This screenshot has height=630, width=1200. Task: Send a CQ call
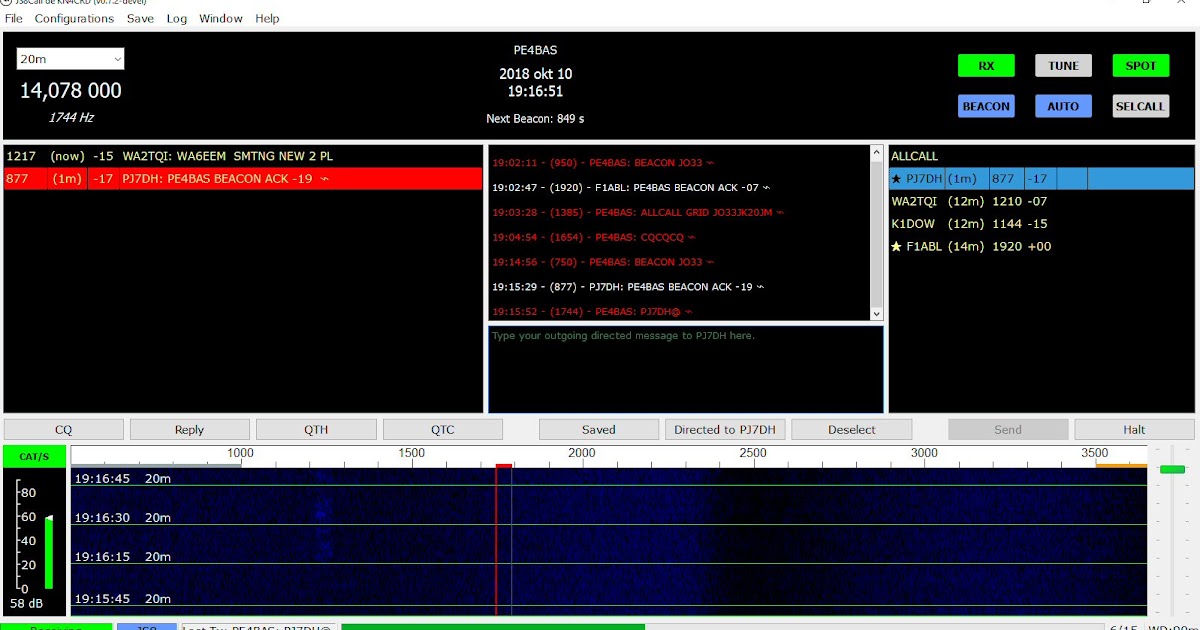click(x=62, y=428)
